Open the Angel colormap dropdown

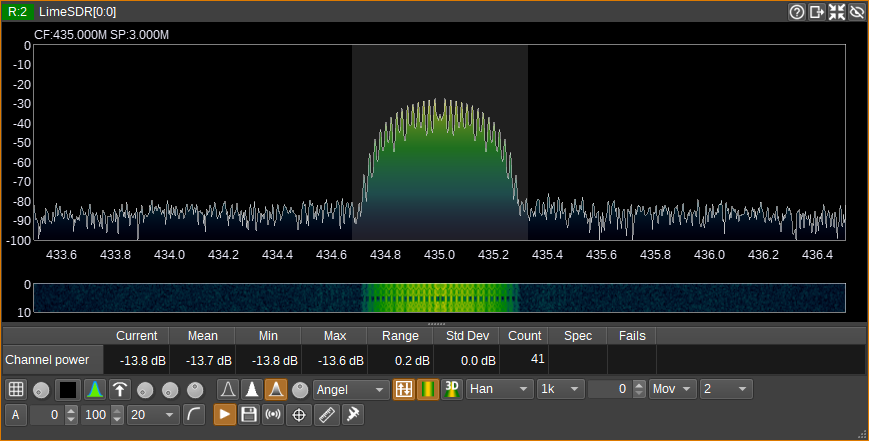point(351,389)
